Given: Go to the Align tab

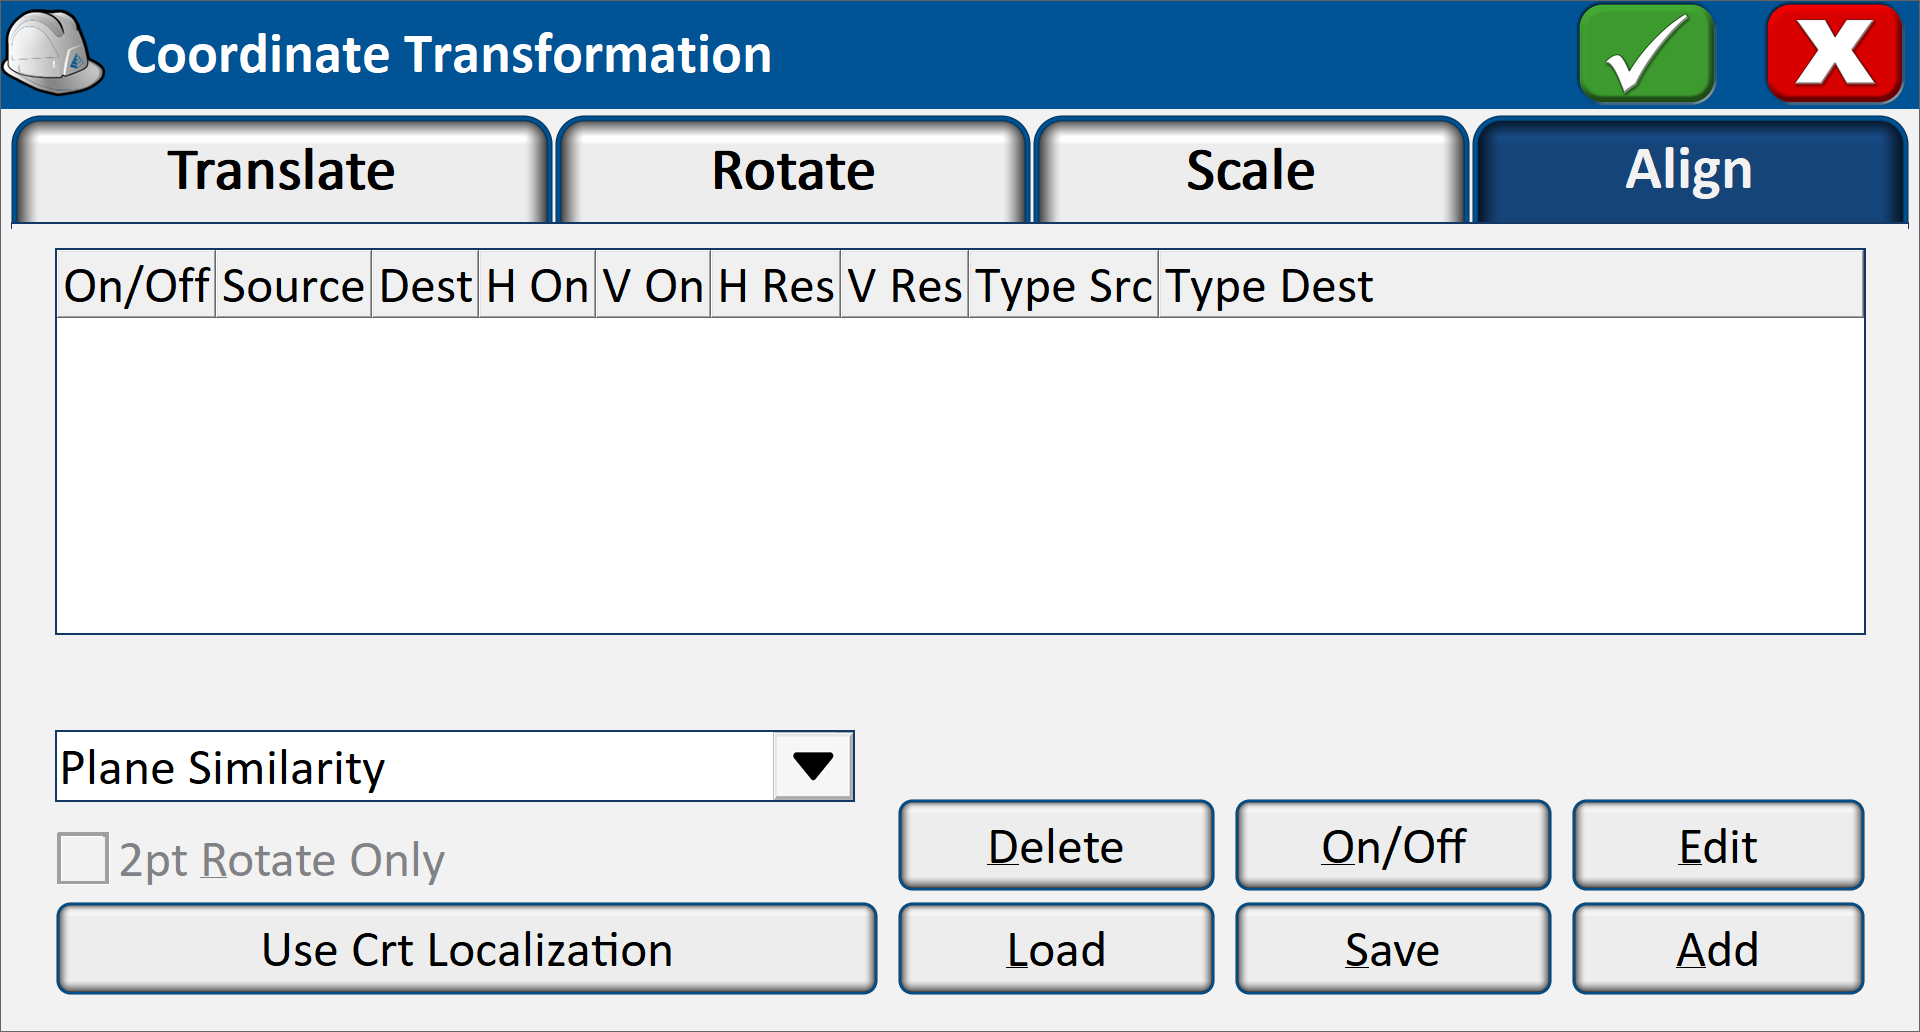Looking at the screenshot, I should coord(1689,170).
